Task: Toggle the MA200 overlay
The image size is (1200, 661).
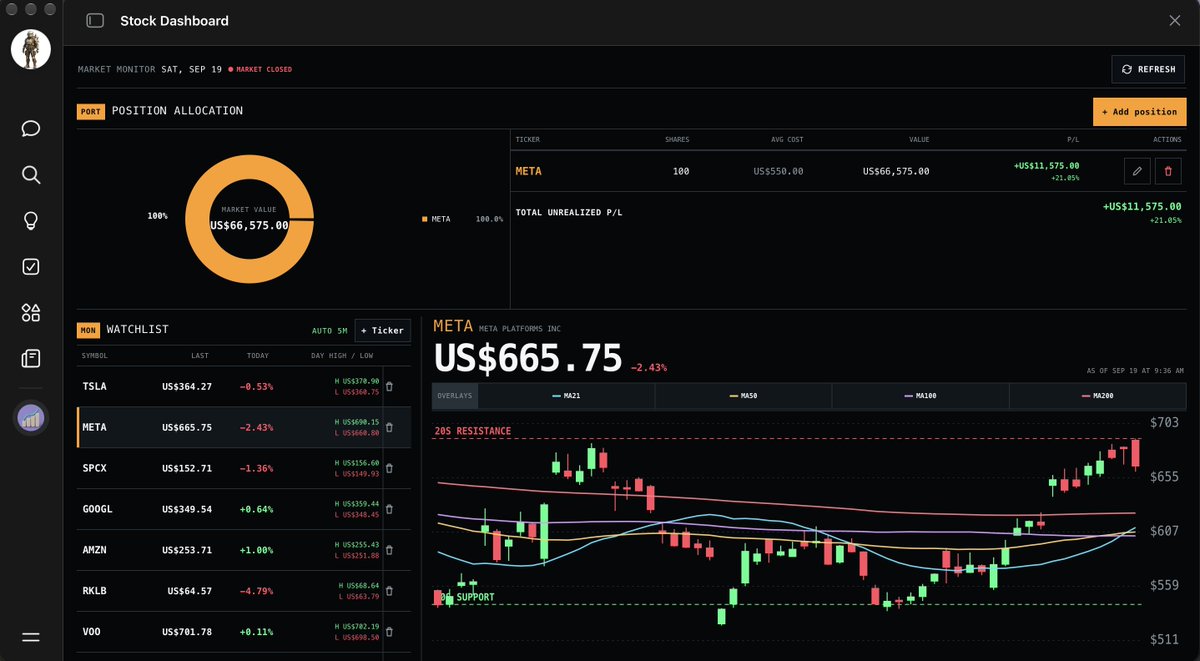Action: pyautogui.click(x=1097, y=396)
